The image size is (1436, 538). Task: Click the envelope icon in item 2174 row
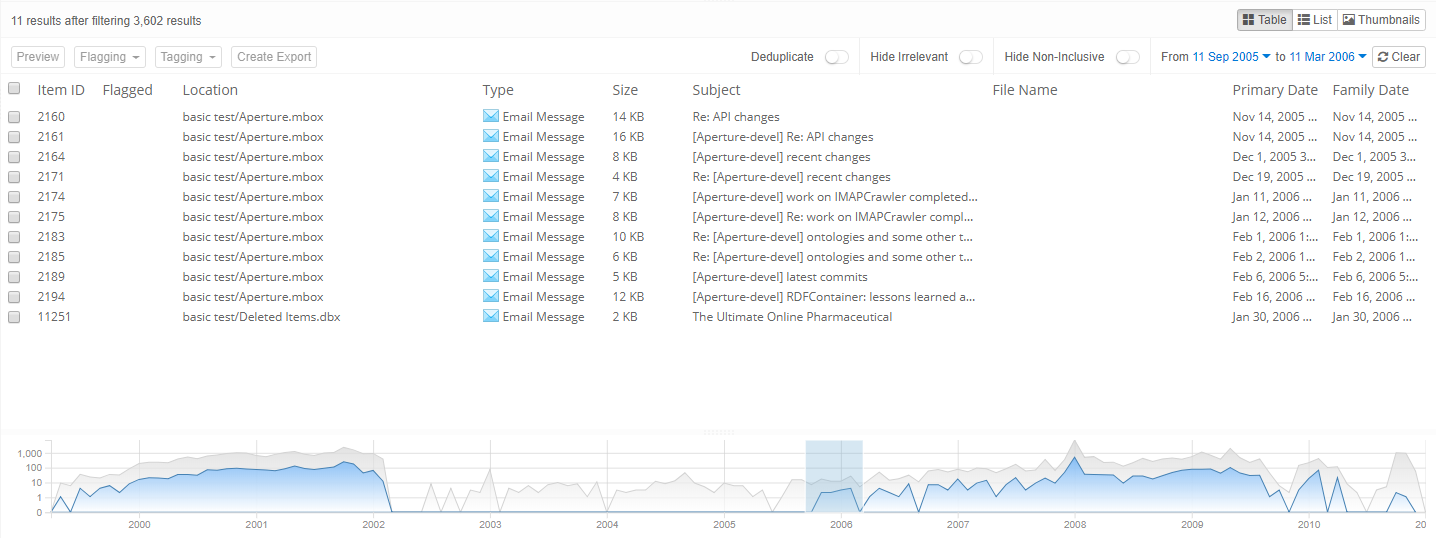coord(490,197)
